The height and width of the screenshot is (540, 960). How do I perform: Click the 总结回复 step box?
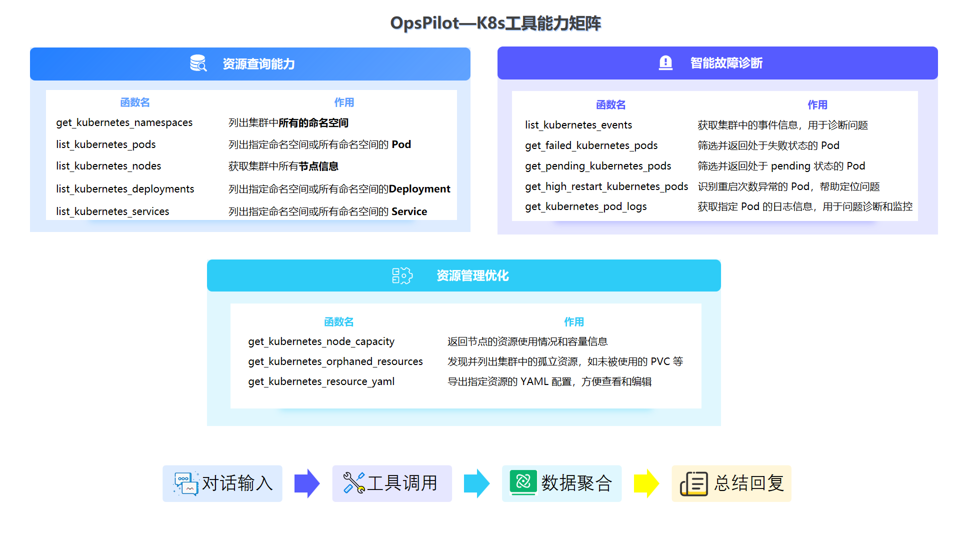coord(731,483)
